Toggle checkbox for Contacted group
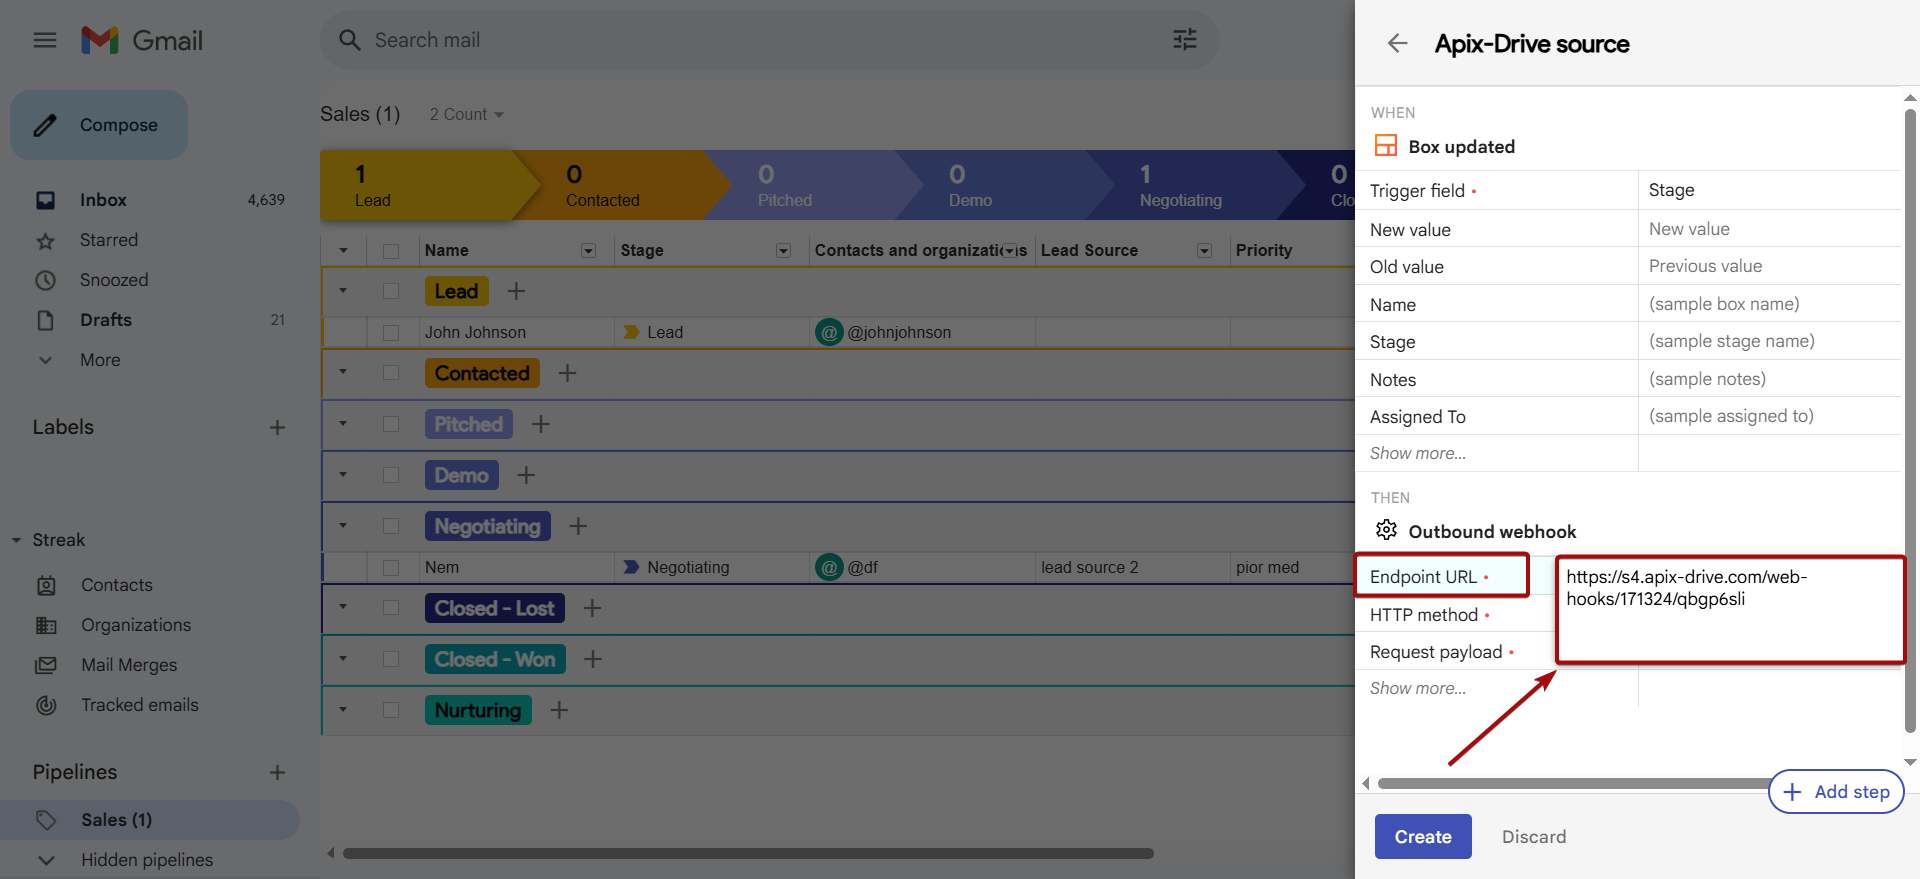The width and height of the screenshot is (1920, 879). [x=391, y=373]
